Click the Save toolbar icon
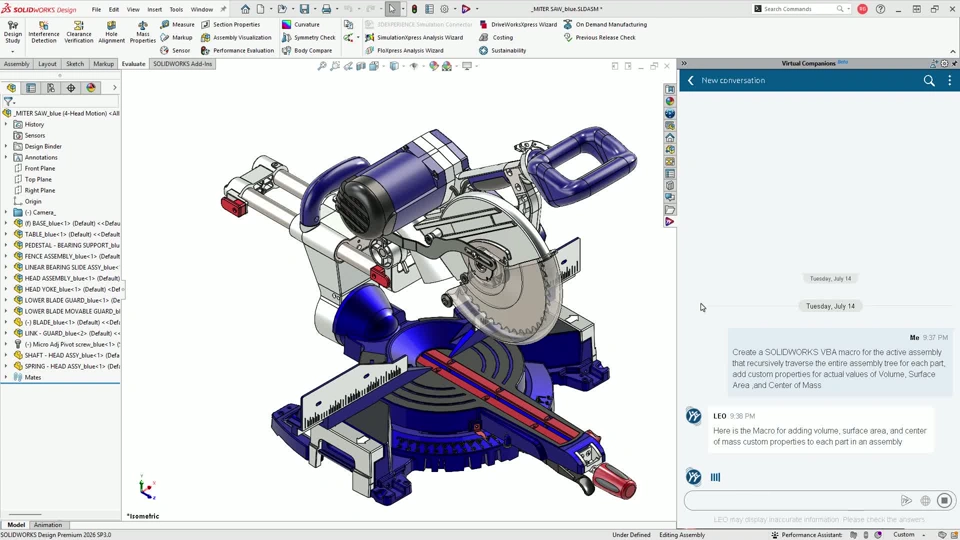Viewport: 960px width, 540px height. coord(304,9)
